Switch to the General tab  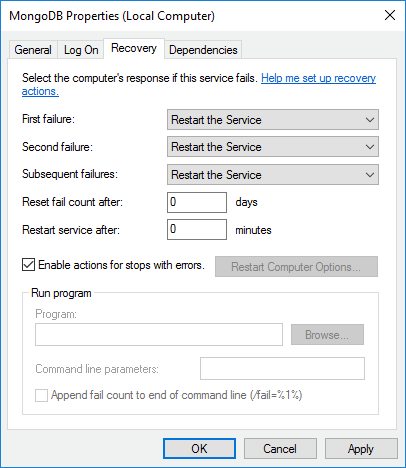(x=33, y=50)
